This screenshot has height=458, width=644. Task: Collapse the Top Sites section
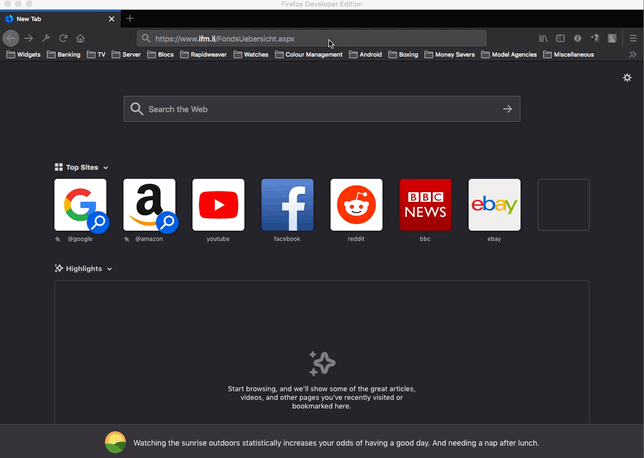pyautogui.click(x=105, y=168)
